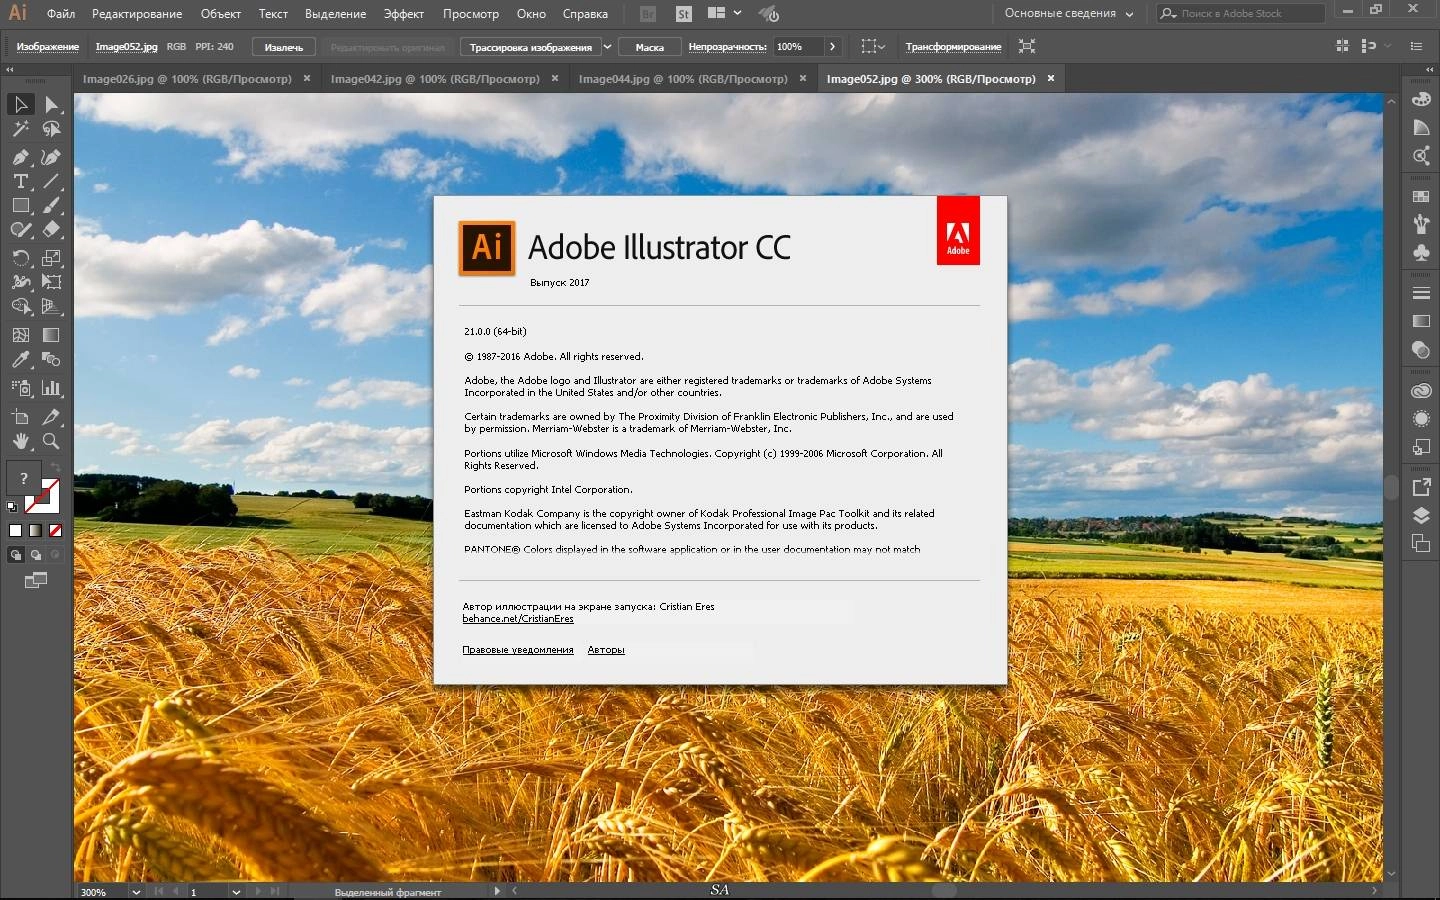Select the Perspective Grid tool
This screenshot has width=1440, height=900.
pyautogui.click(x=51, y=306)
